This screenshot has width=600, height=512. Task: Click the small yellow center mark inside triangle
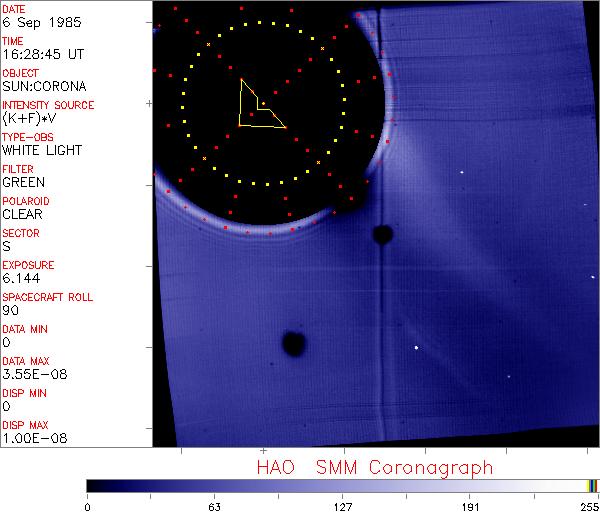[x=263, y=103]
